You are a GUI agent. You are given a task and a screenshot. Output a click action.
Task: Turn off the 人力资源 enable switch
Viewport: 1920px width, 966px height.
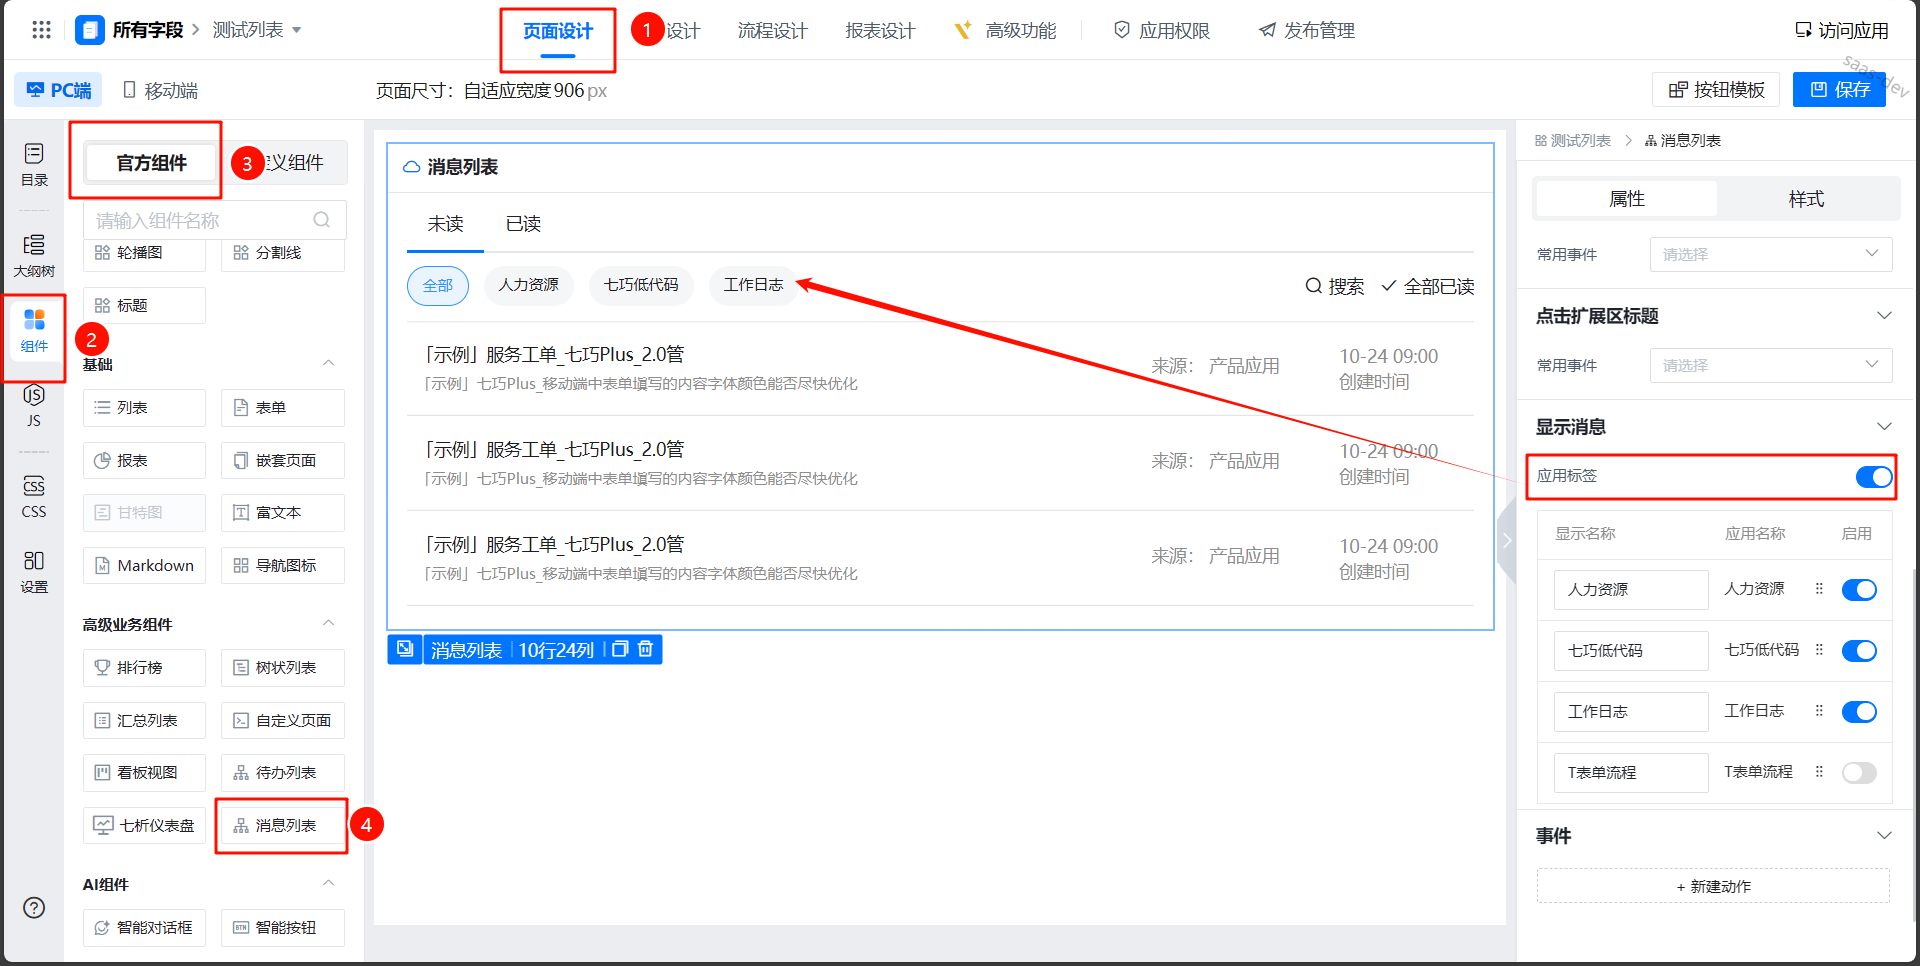pos(1859,590)
